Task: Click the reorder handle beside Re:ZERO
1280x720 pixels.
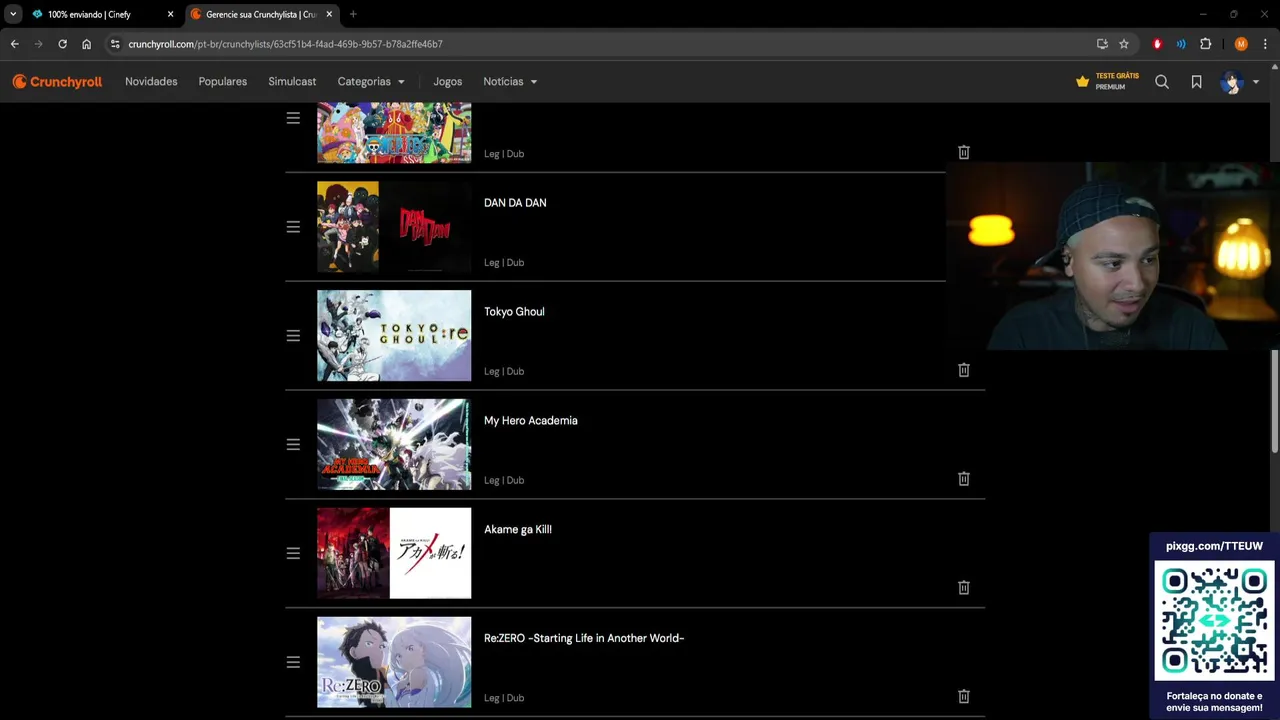Action: pyautogui.click(x=293, y=662)
